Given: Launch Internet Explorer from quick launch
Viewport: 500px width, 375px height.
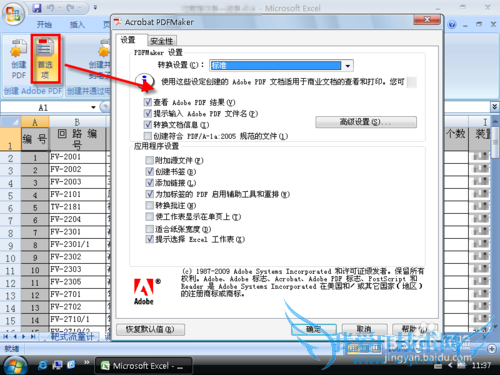Looking at the screenshot, I should (x=43, y=365).
